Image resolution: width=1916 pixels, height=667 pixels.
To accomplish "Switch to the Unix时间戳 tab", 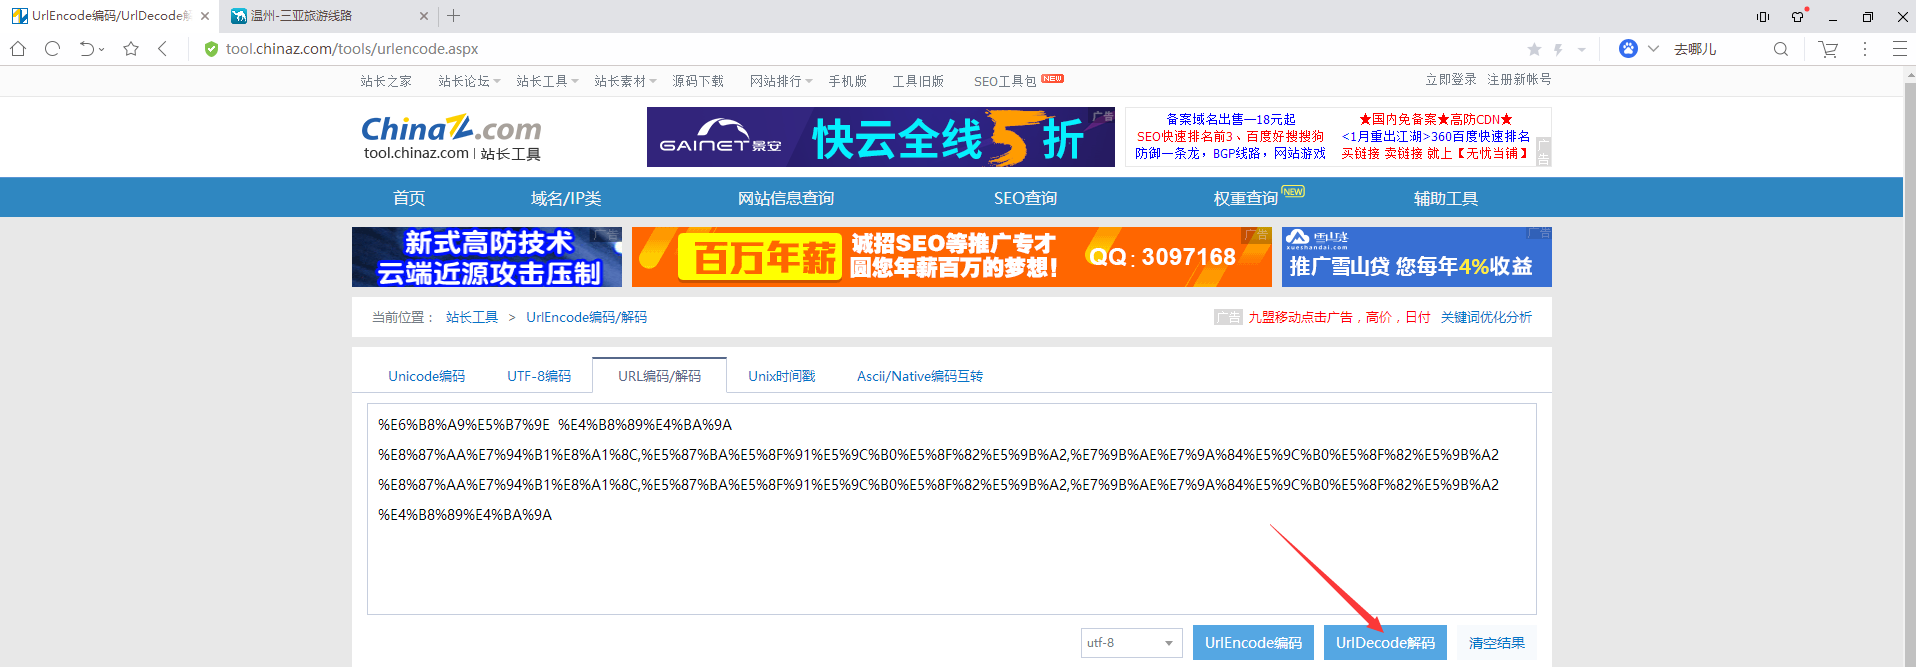I will 782,376.
